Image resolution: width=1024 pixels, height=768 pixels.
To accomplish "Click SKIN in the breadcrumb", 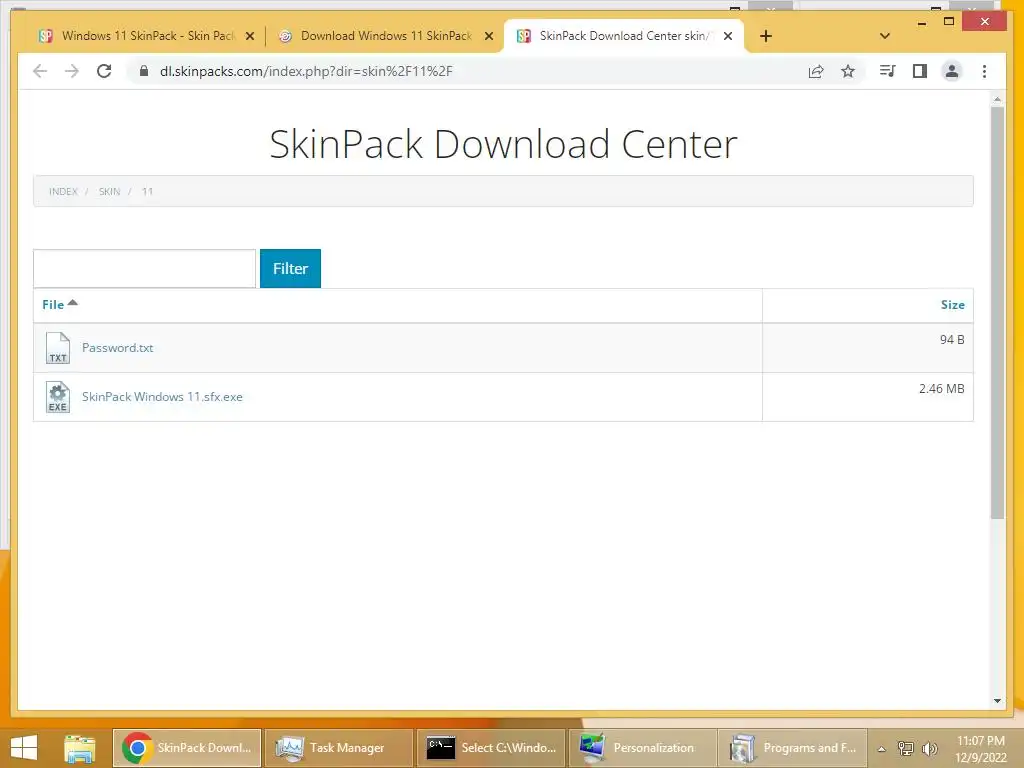I will pyautogui.click(x=110, y=191).
